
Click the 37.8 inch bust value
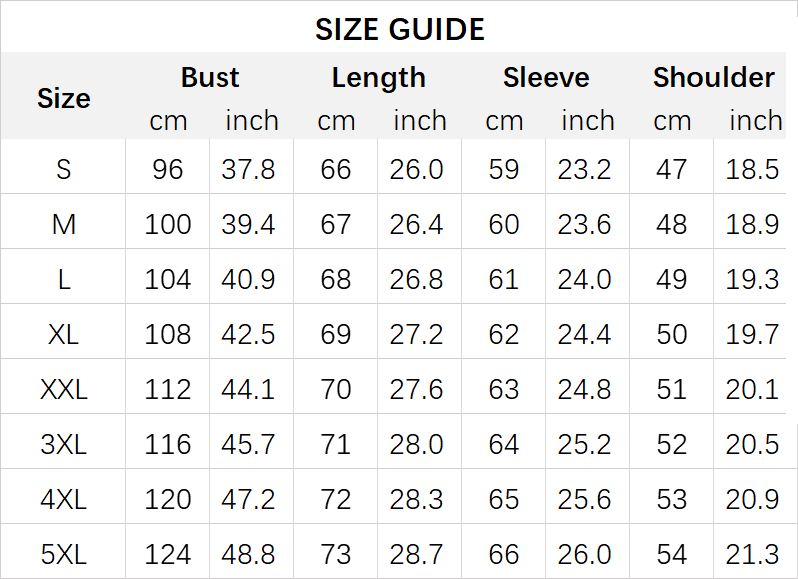[x=248, y=169]
